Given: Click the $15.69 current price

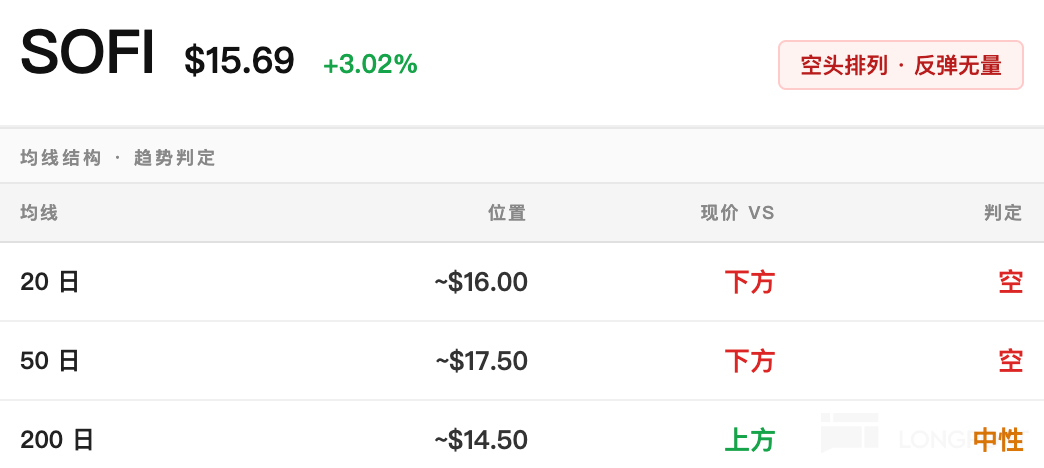Looking at the screenshot, I should tap(239, 60).
